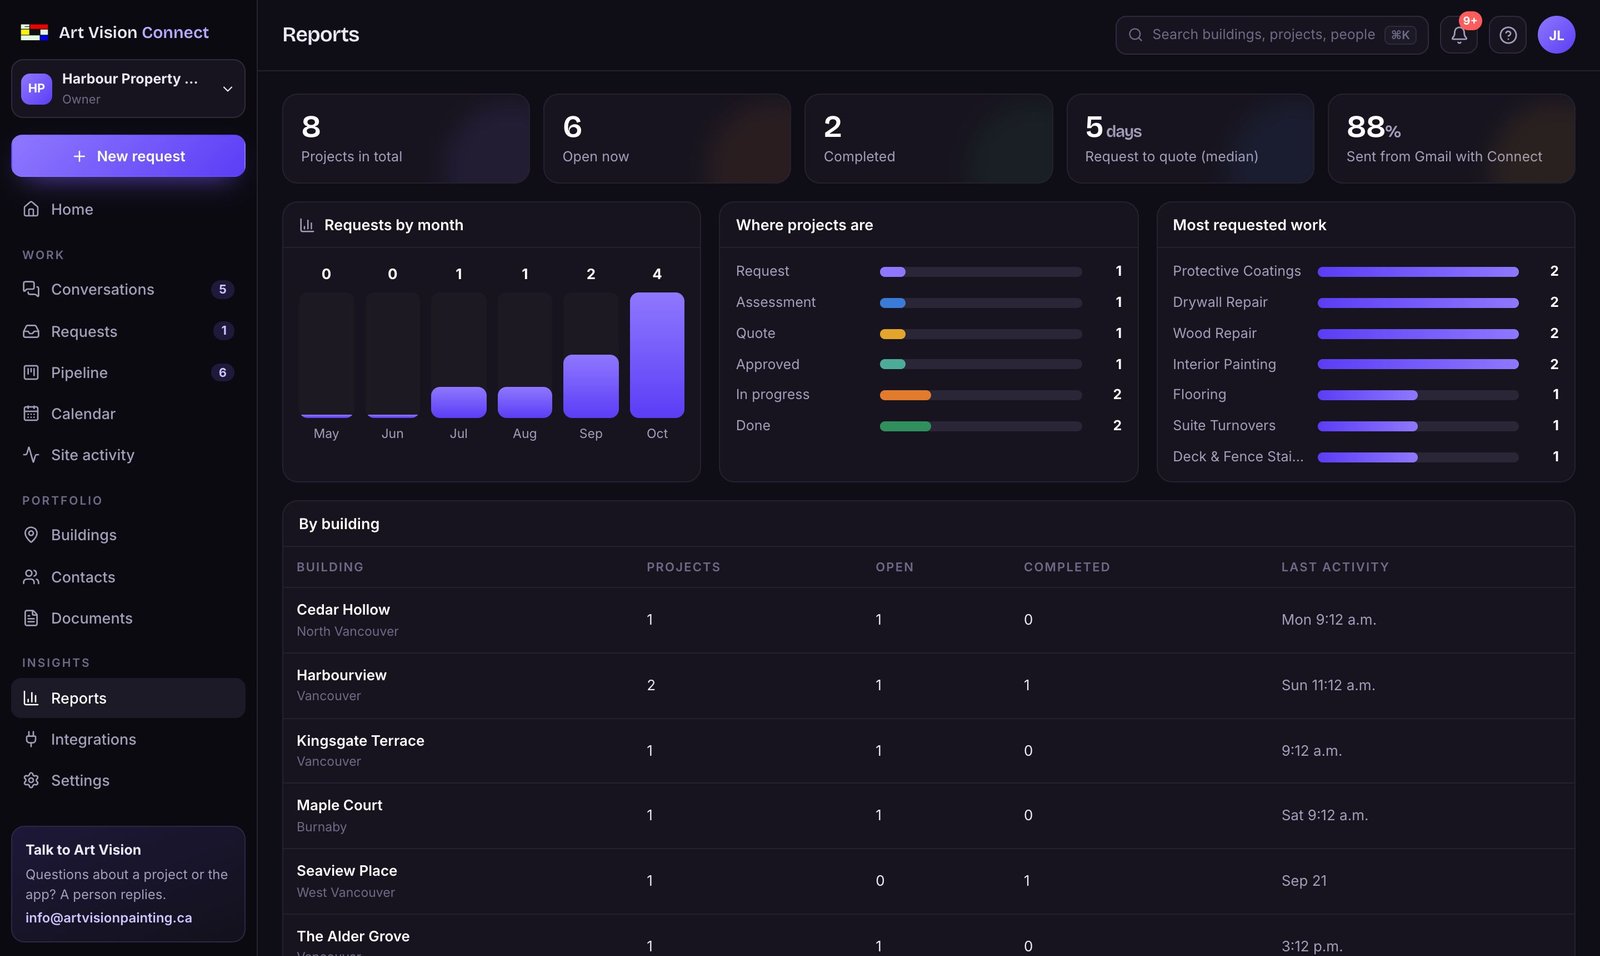Click the Protective Coatings progress bar
Screen dimensions: 1600x956
tap(1418, 271)
